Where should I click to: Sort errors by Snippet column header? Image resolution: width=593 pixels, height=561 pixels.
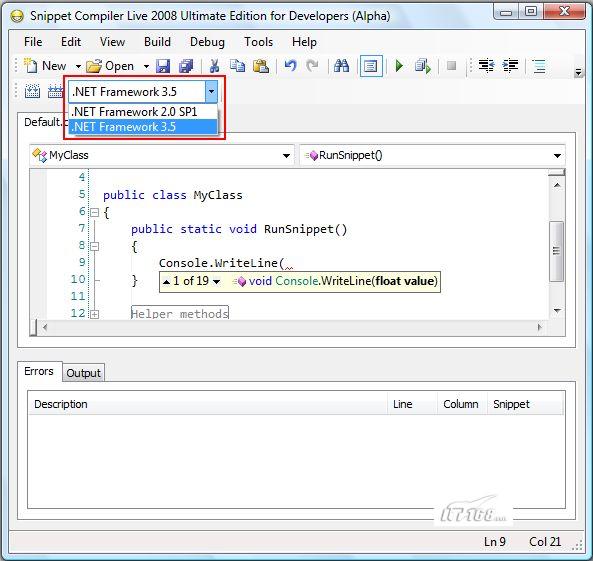tap(525, 404)
